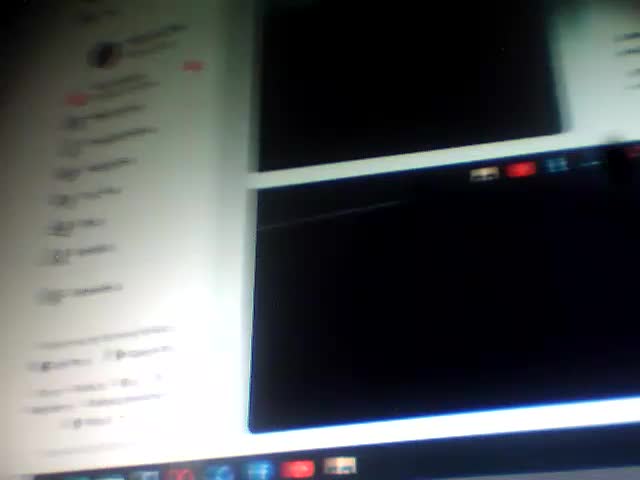Click the blue round icon on bottom taskbar
Image resolution: width=640 pixels, height=480 pixels.
click(222, 472)
